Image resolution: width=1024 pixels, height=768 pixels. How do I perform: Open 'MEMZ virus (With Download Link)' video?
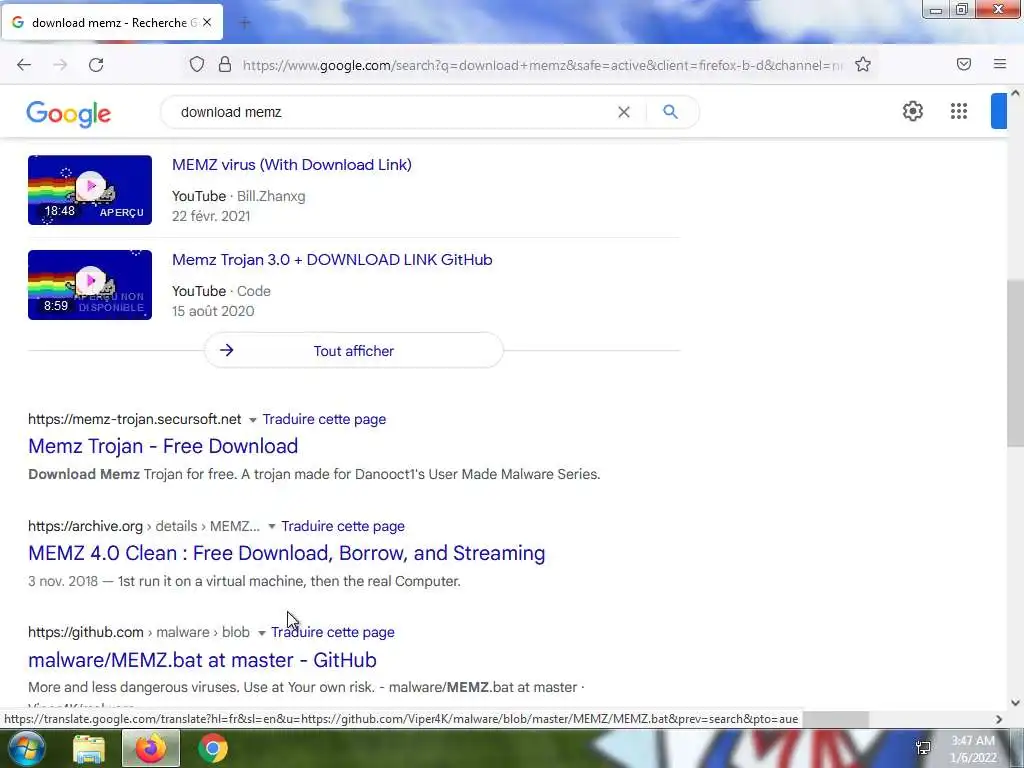[x=292, y=165]
